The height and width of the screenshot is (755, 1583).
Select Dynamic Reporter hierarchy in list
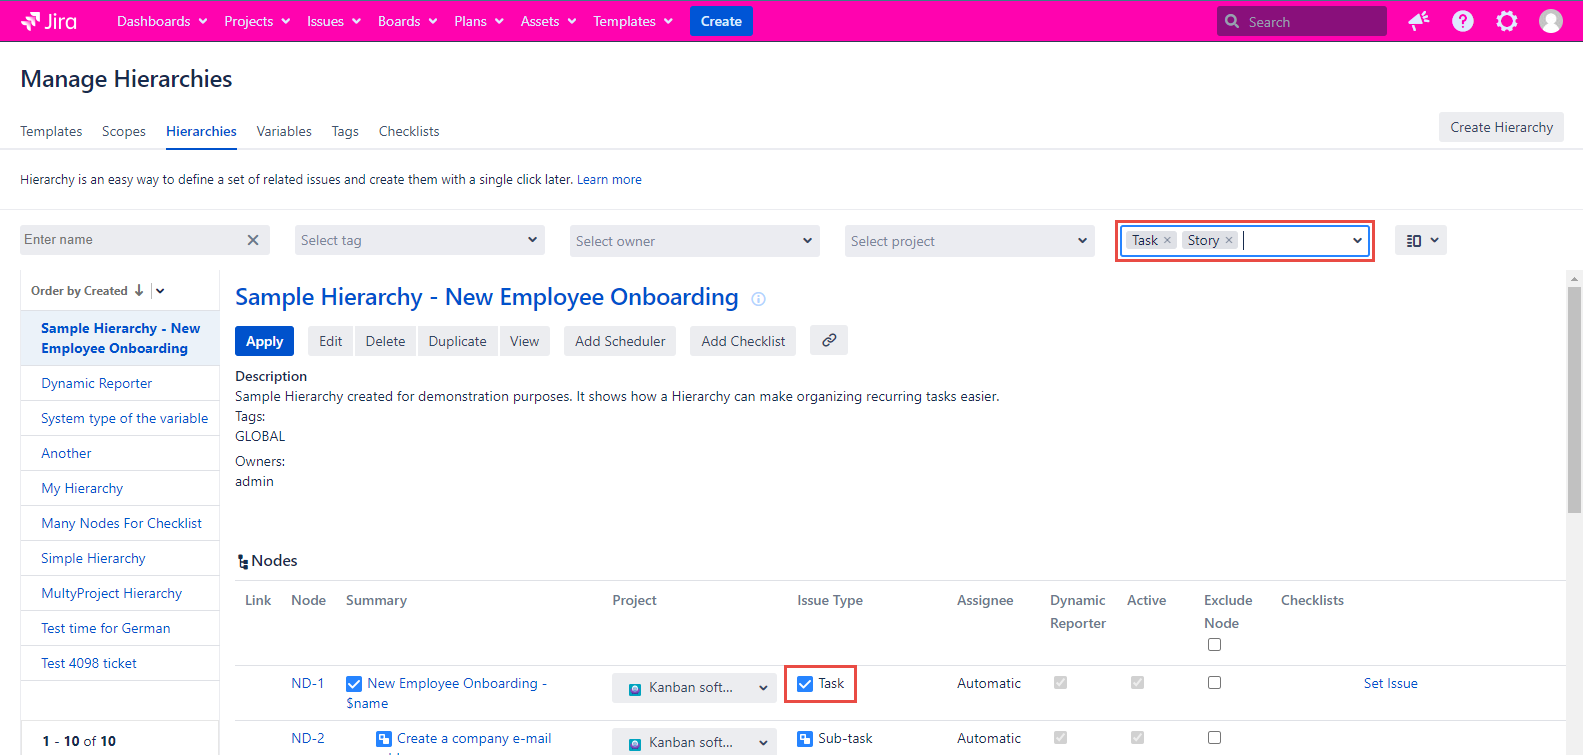click(97, 384)
